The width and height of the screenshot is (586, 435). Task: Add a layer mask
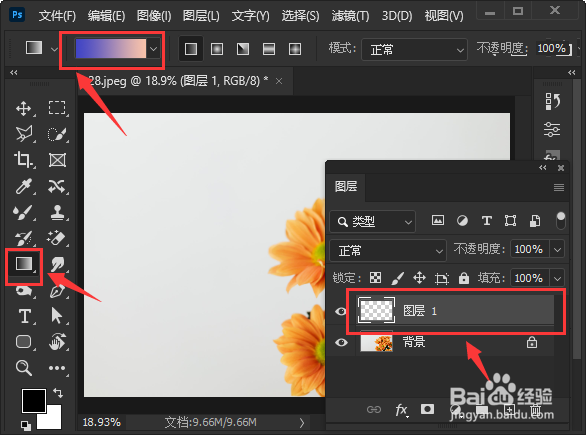427,409
